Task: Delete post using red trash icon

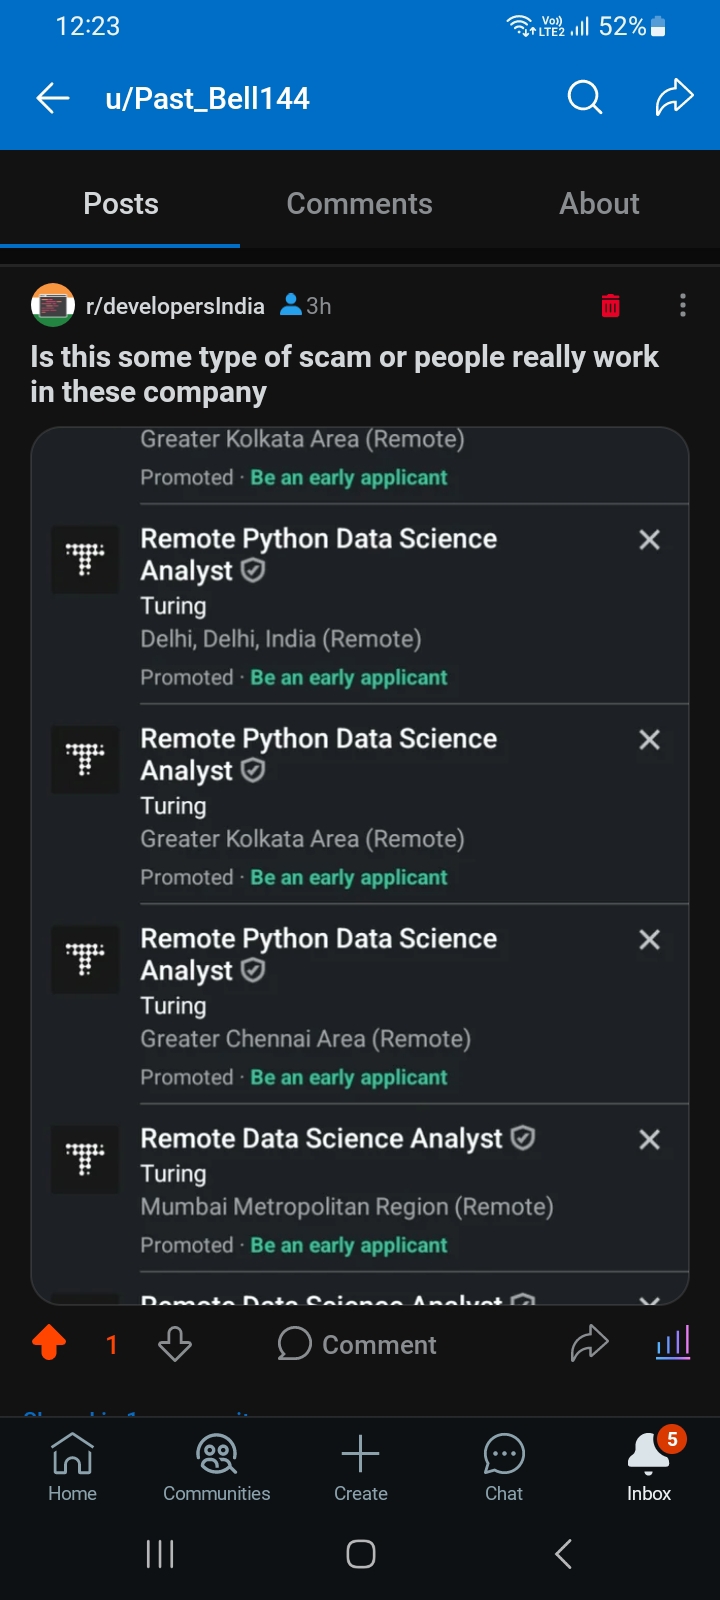Action: click(x=610, y=306)
